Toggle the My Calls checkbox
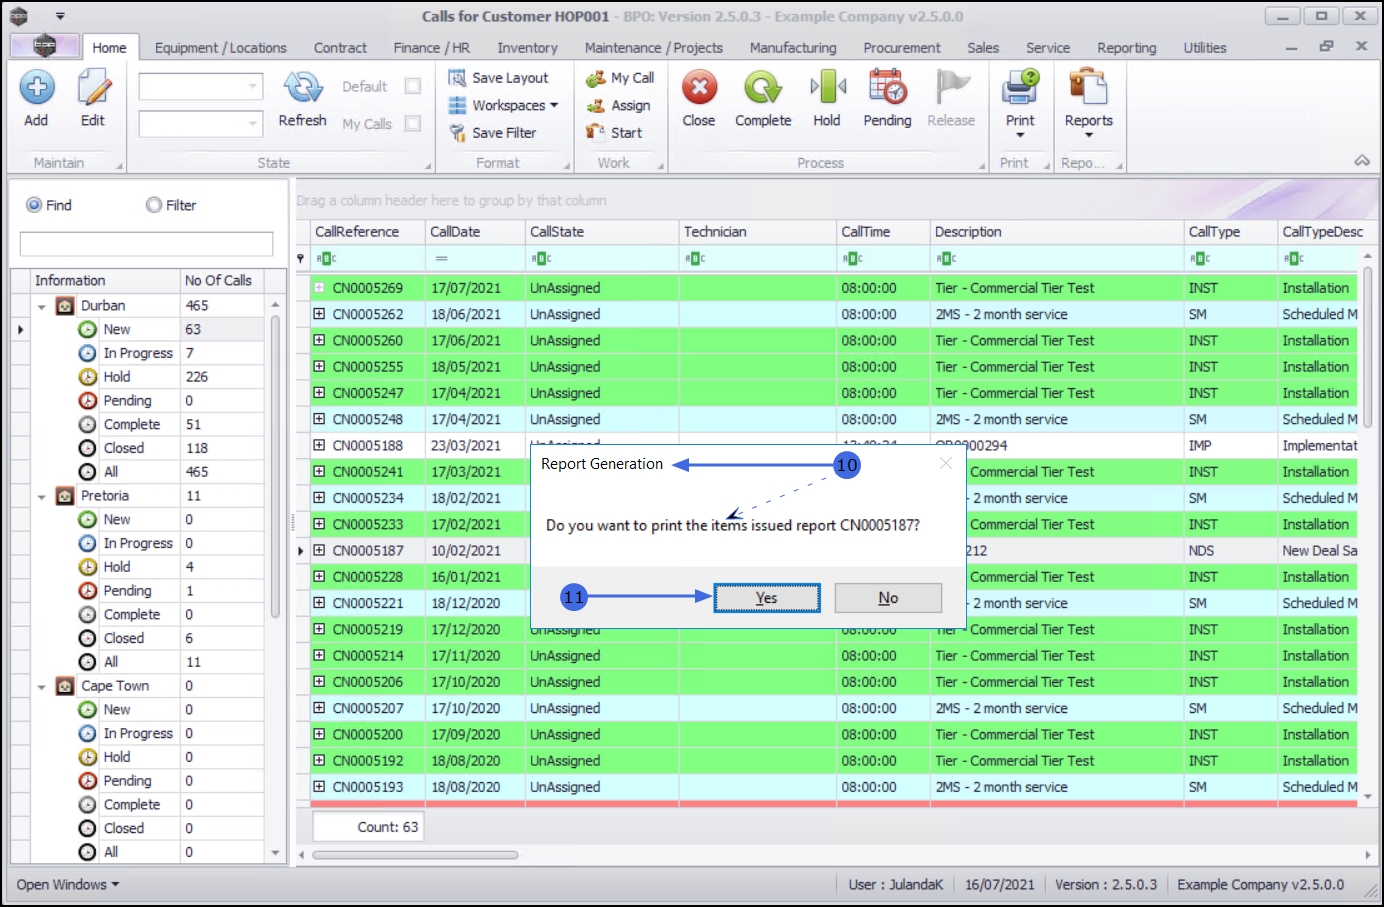 tap(412, 124)
